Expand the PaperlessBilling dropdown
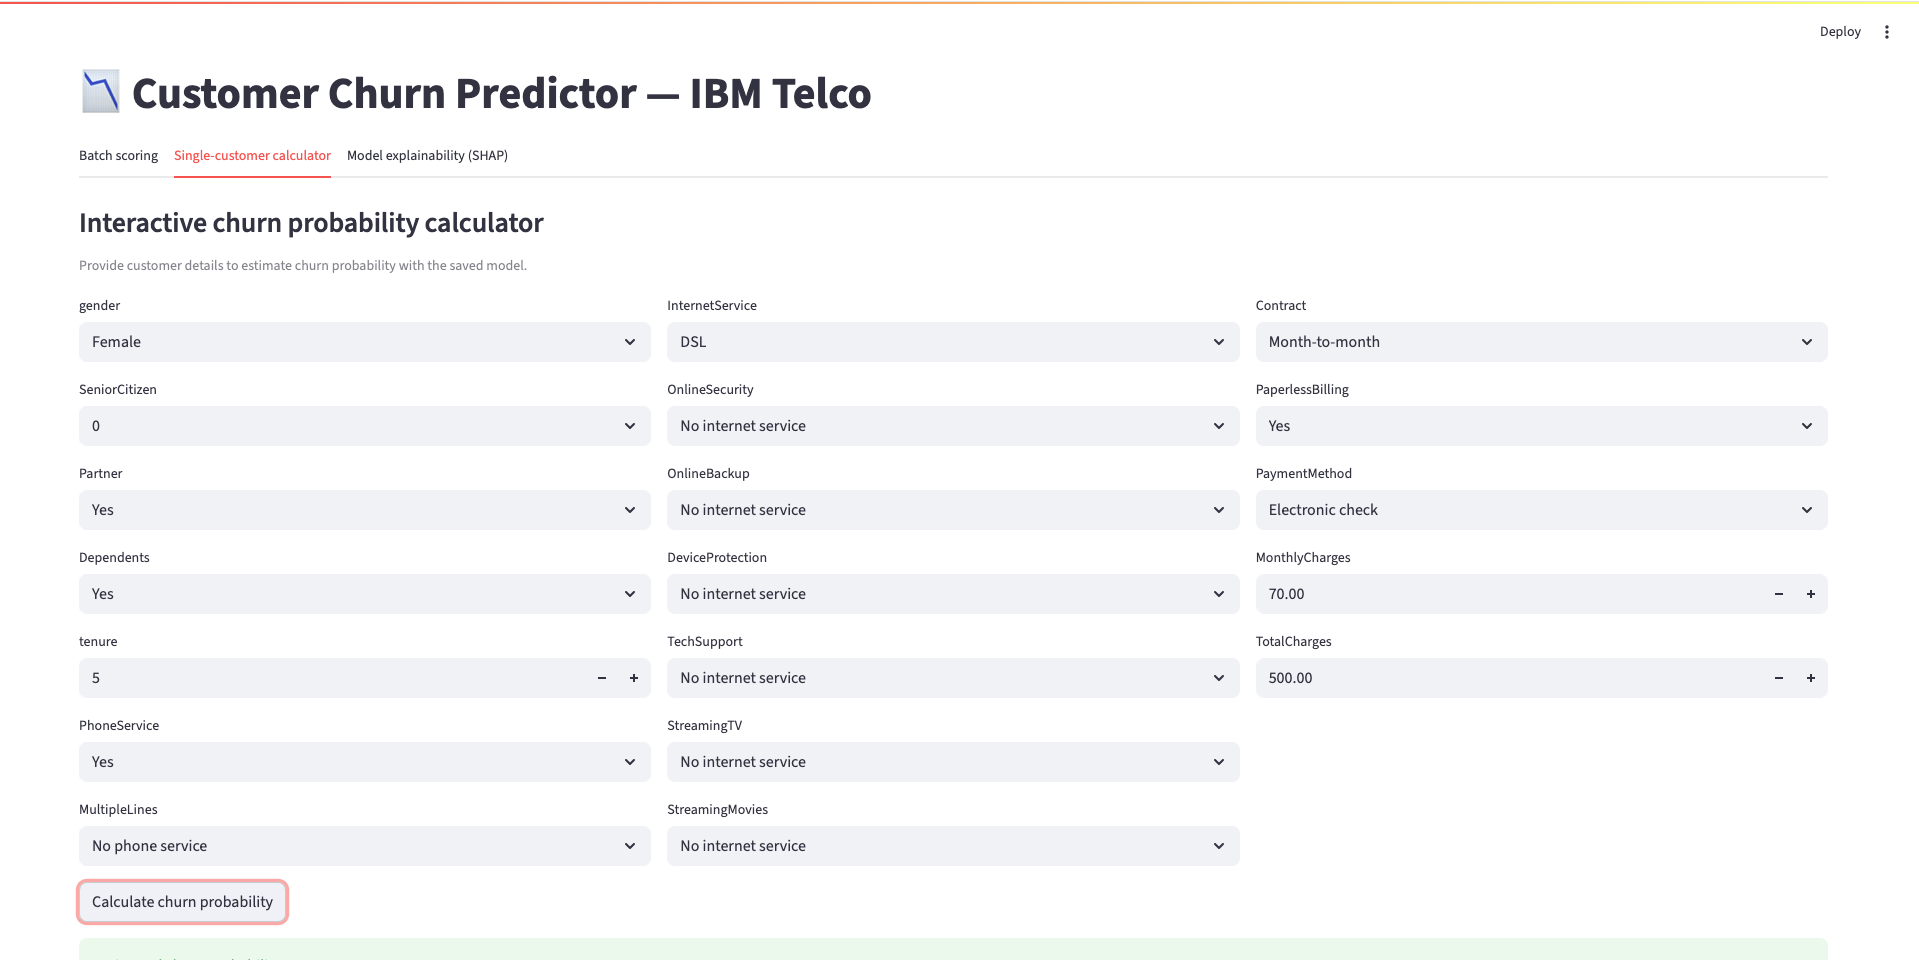 pos(1540,426)
